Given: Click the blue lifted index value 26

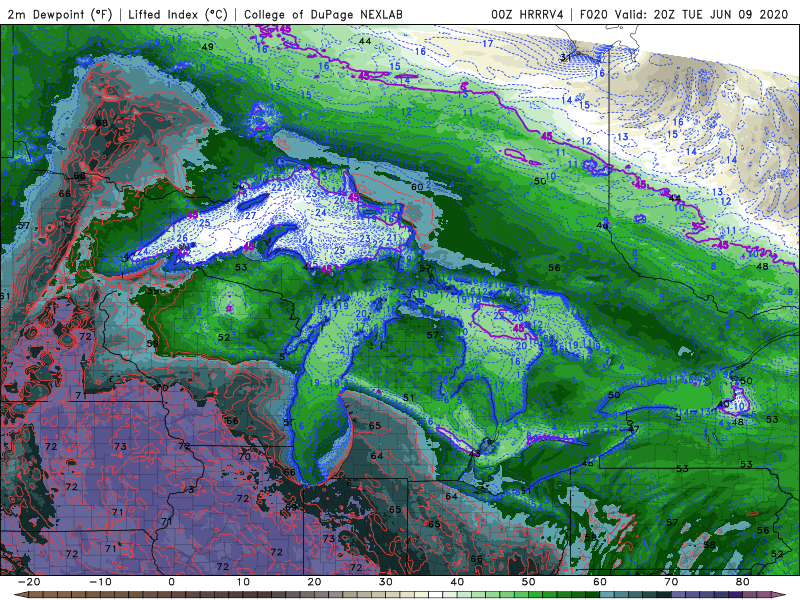Looking at the screenshot, I should [x=182, y=238].
